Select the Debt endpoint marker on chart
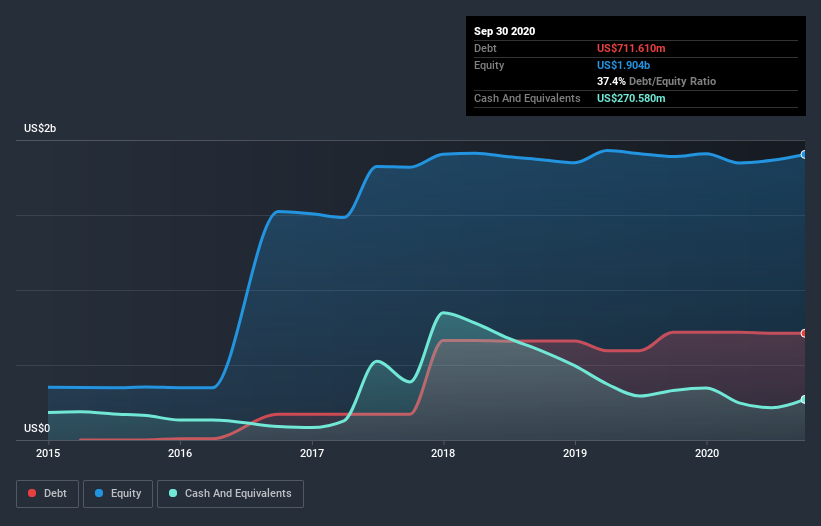This screenshot has width=821, height=526. coord(804,333)
